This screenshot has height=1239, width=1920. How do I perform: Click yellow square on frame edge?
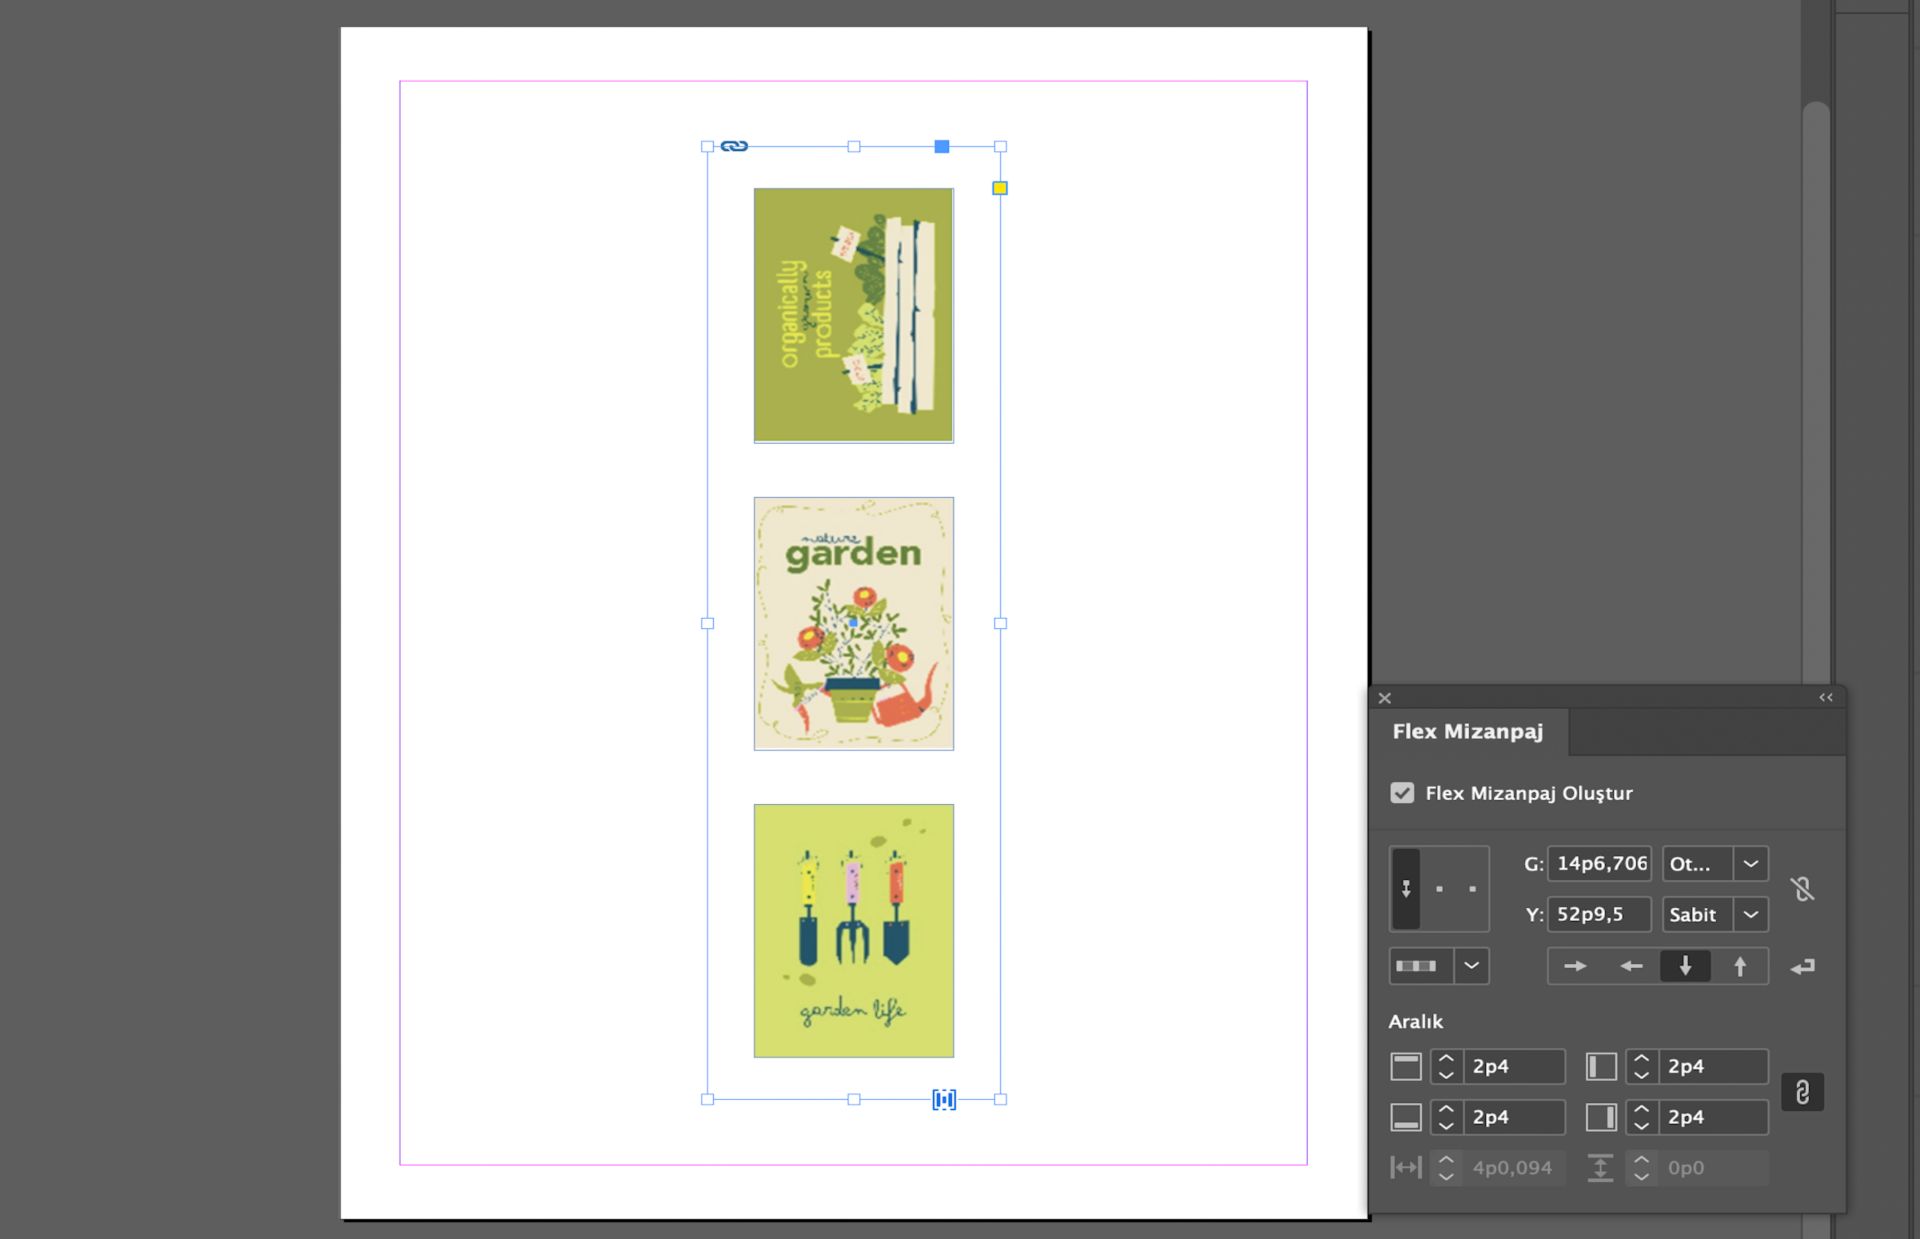coord(999,188)
